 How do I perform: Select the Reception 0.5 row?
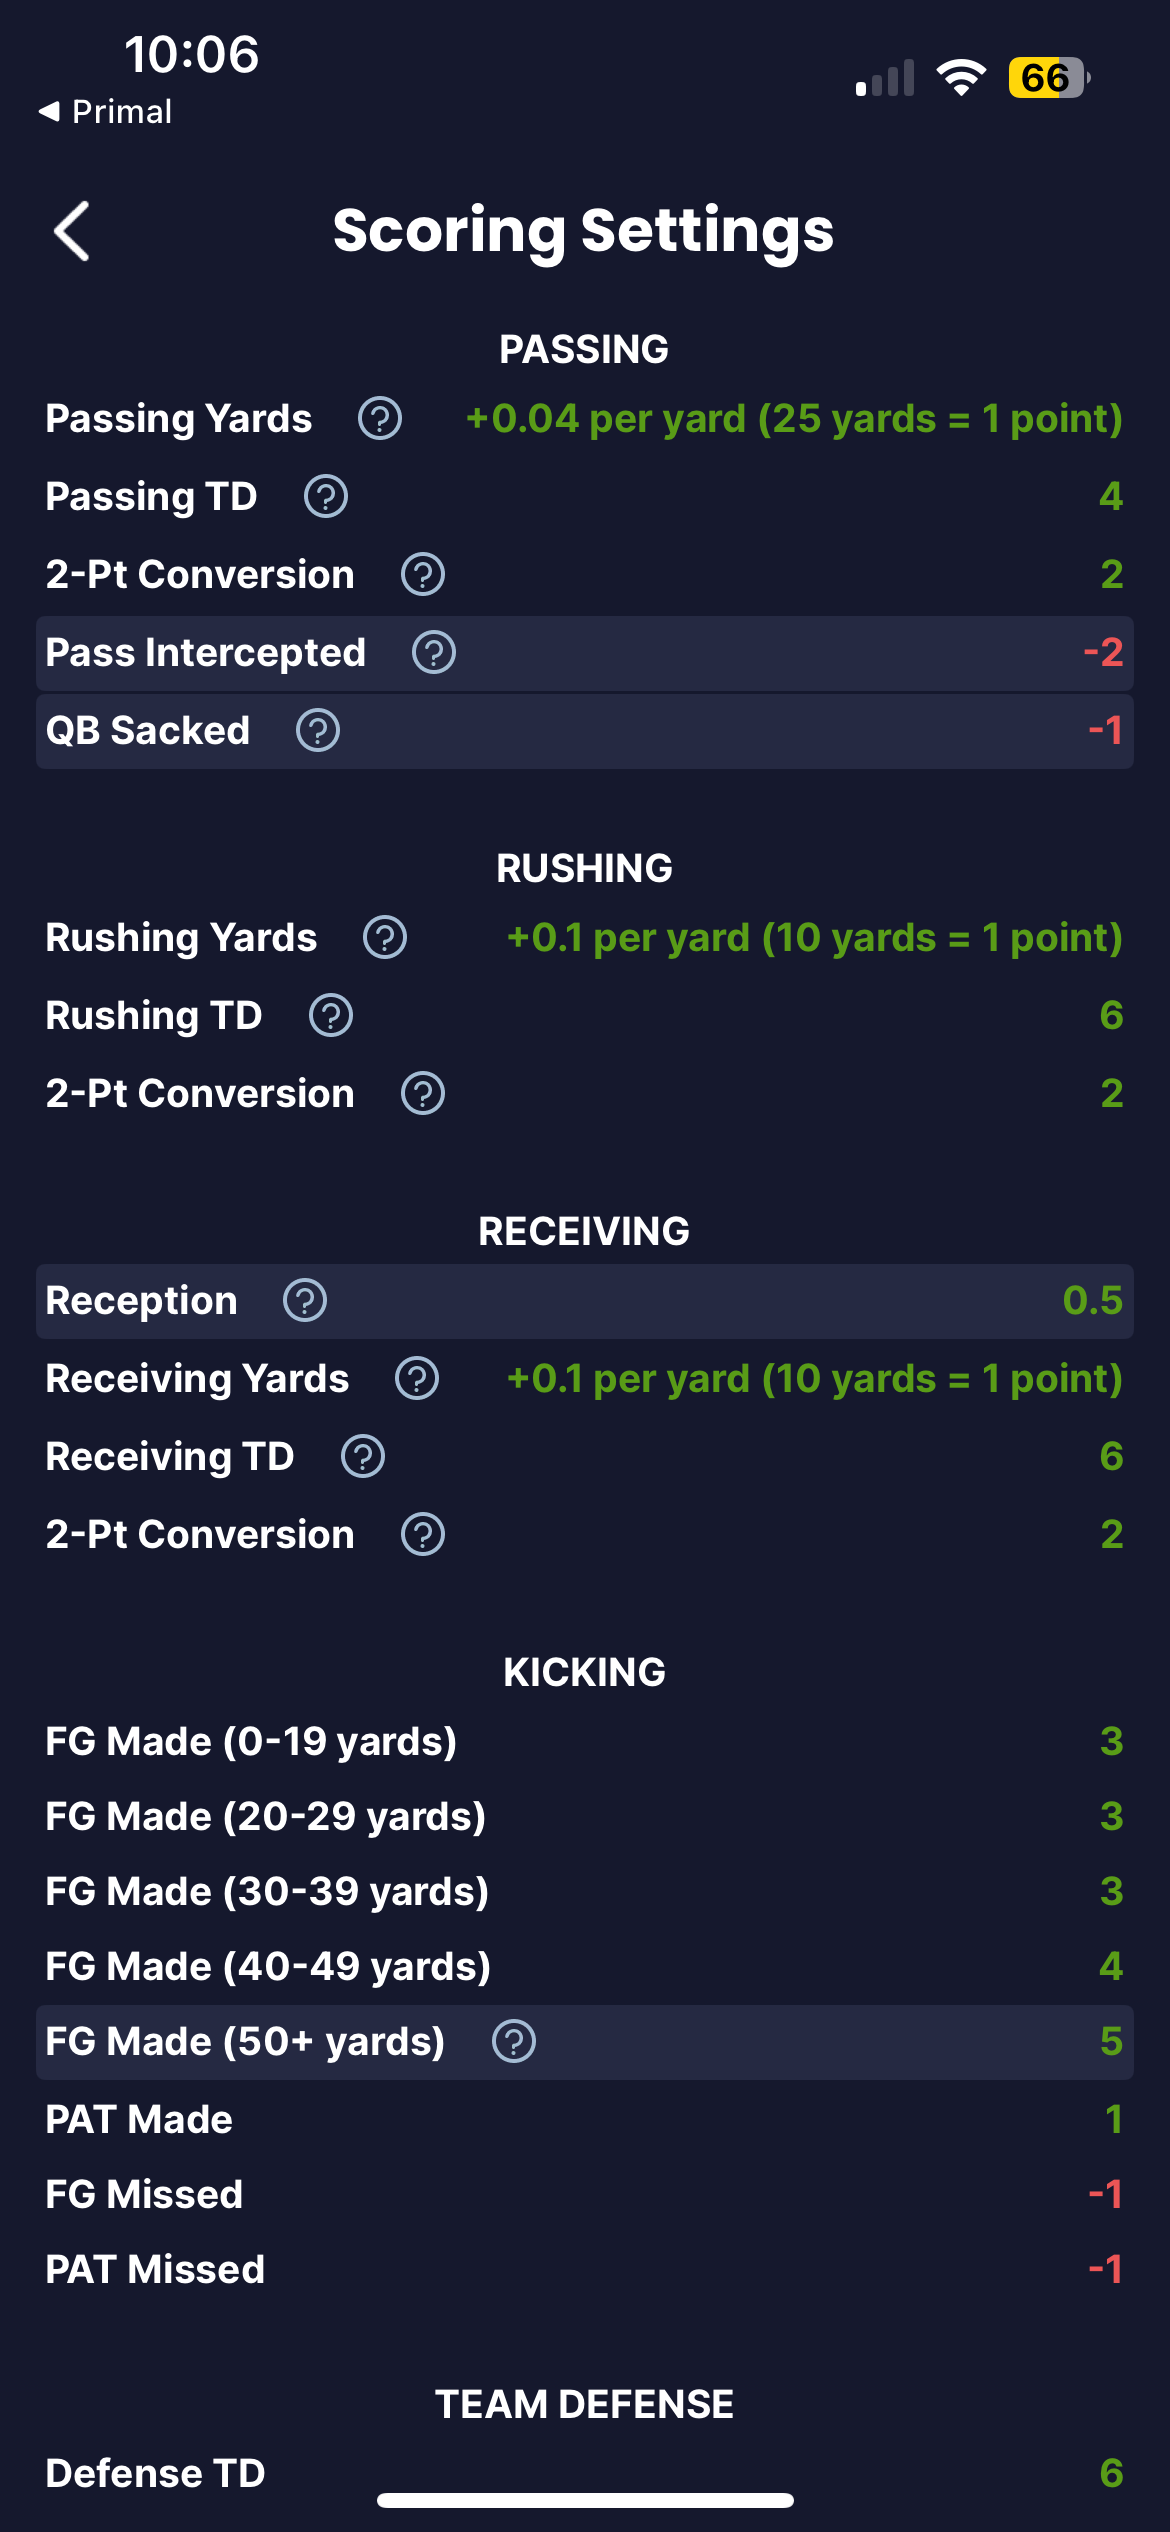click(x=585, y=1301)
